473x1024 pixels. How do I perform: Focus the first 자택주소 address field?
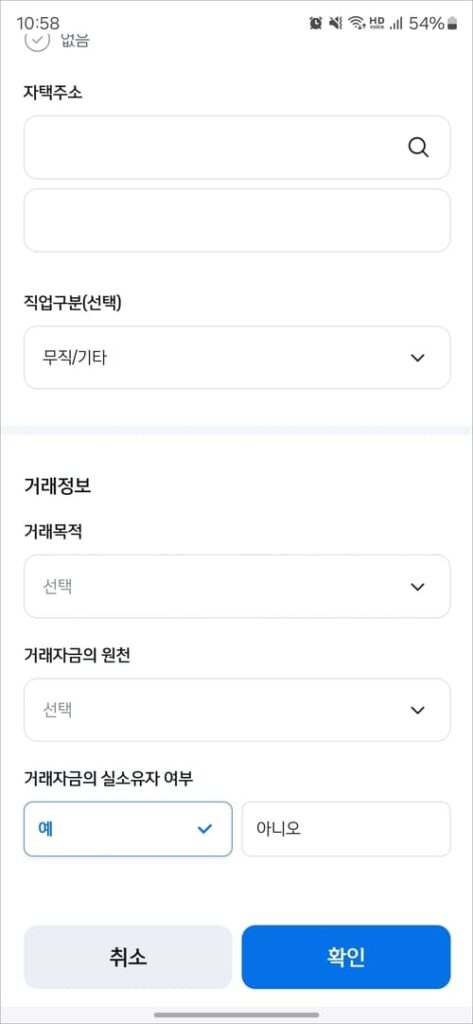pos(237,148)
